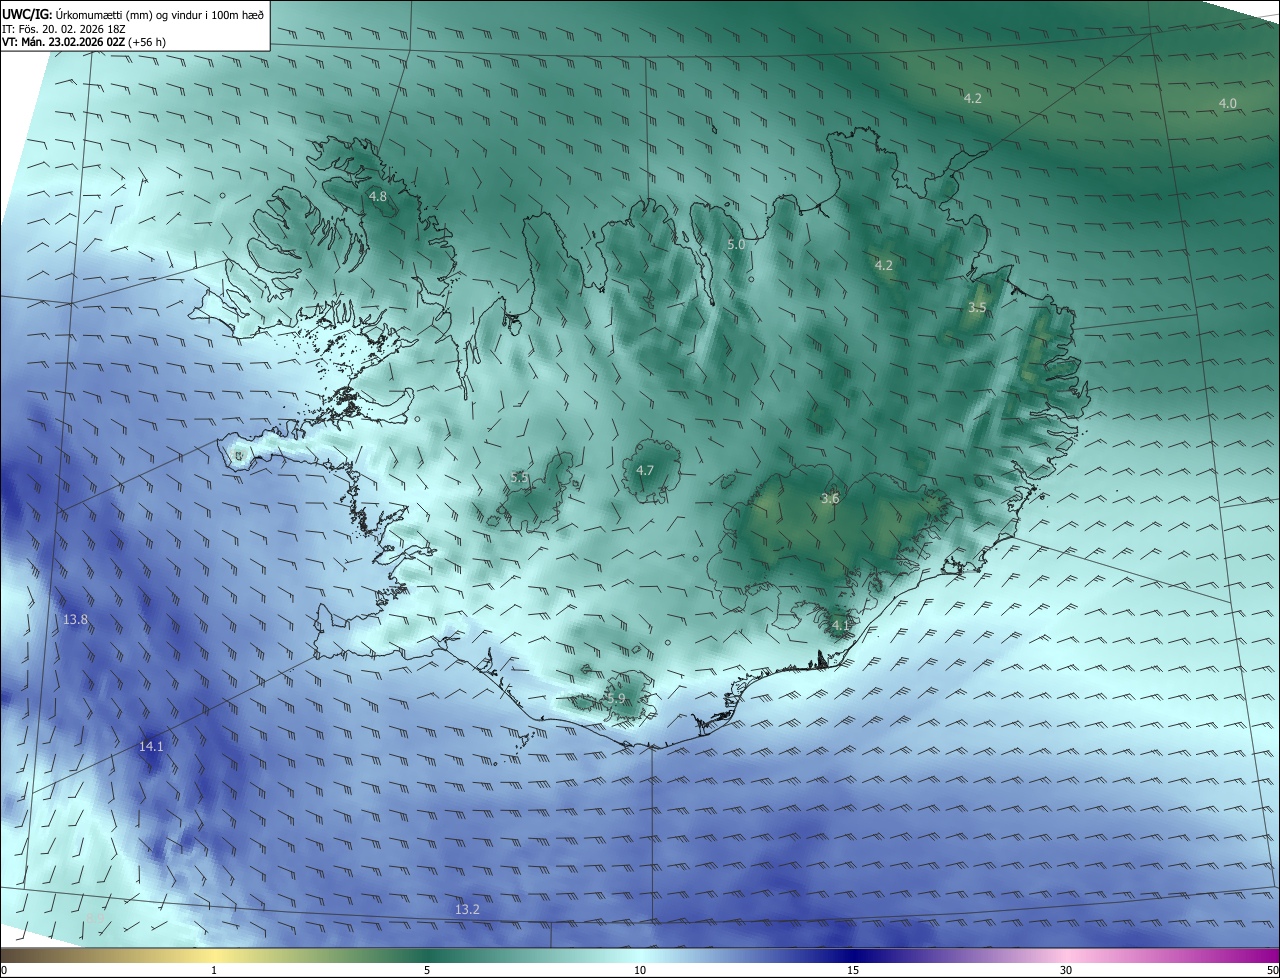The width and height of the screenshot is (1280, 978).
Task: Click the '10' tick on the color scale
Action: click(640, 970)
